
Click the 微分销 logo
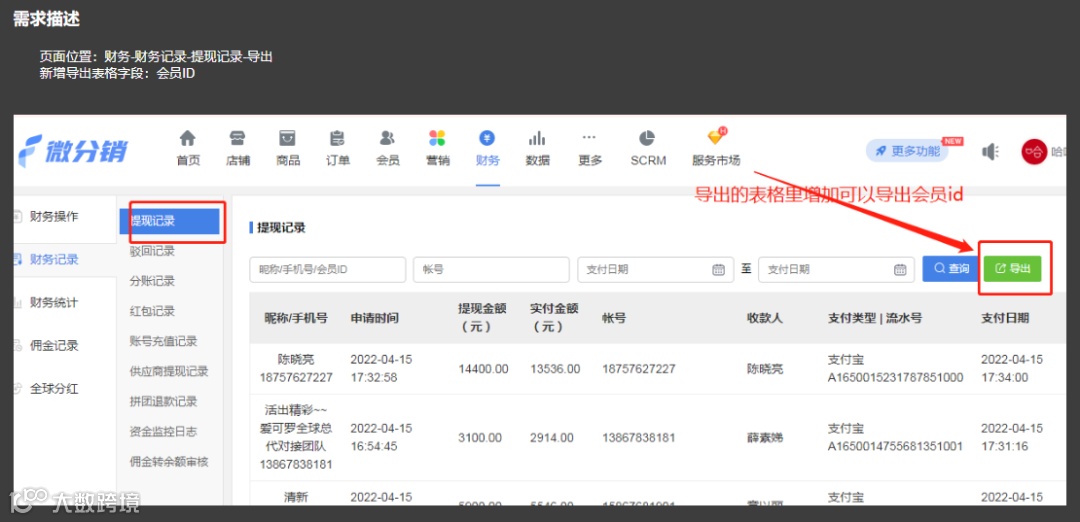coord(73,150)
